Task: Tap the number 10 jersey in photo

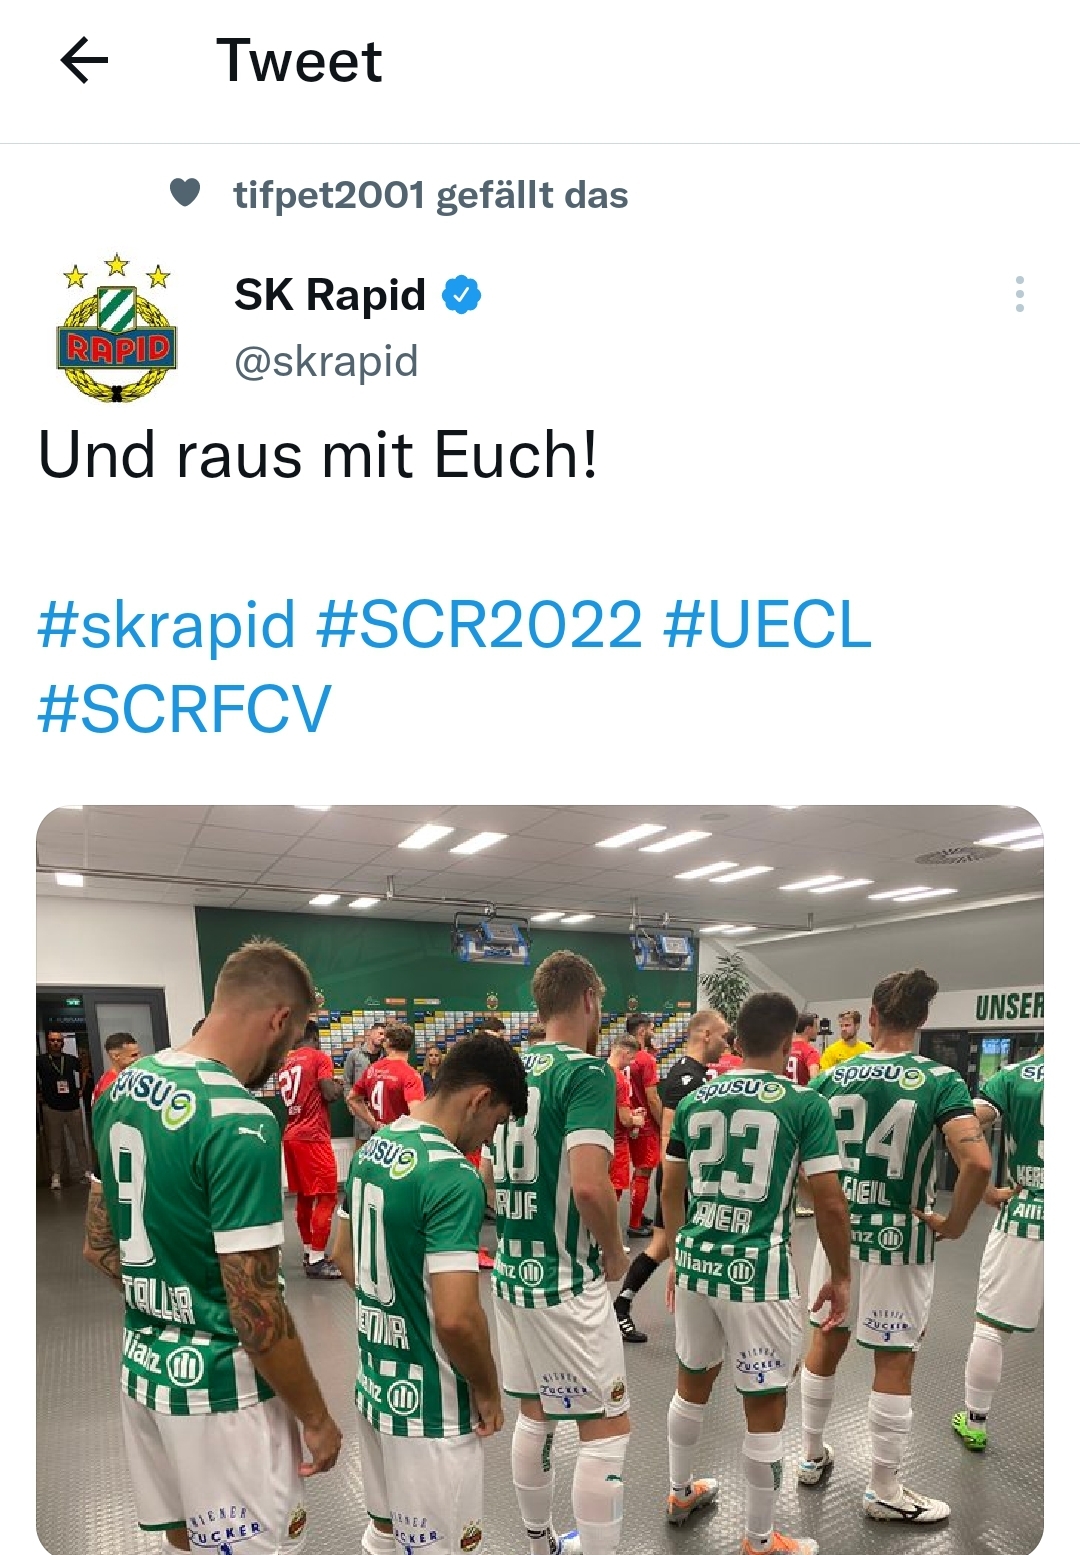Action: click(410, 1280)
